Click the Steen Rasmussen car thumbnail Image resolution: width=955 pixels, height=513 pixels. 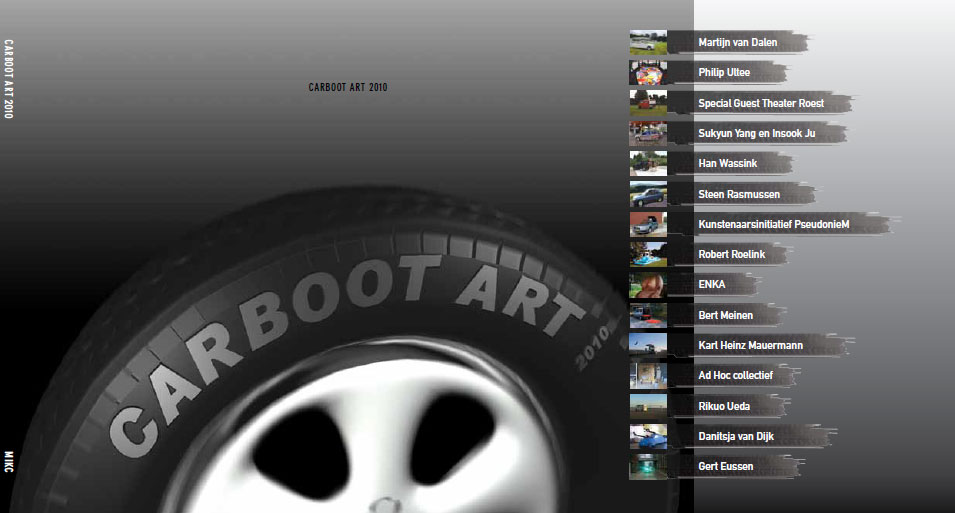point(648,194)
